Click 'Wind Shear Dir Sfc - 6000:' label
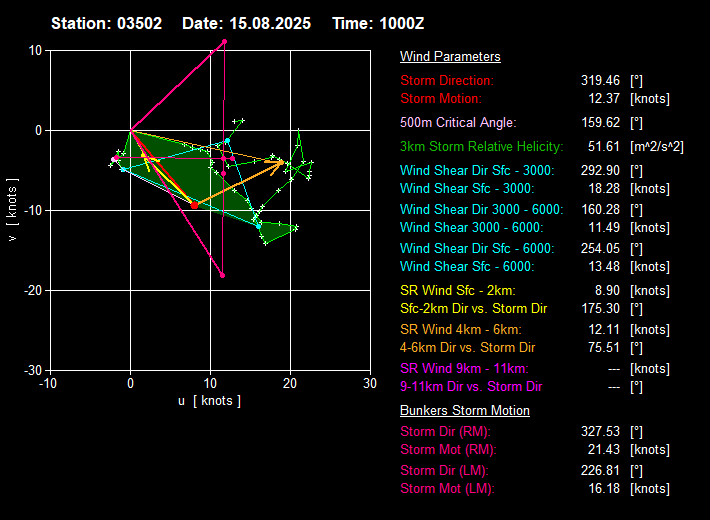 point(477,249)
